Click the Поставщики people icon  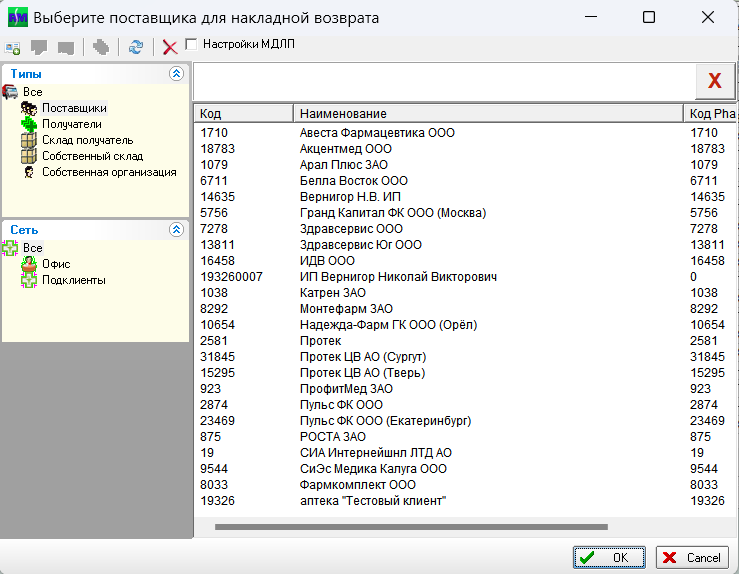(x=29, y=108)
